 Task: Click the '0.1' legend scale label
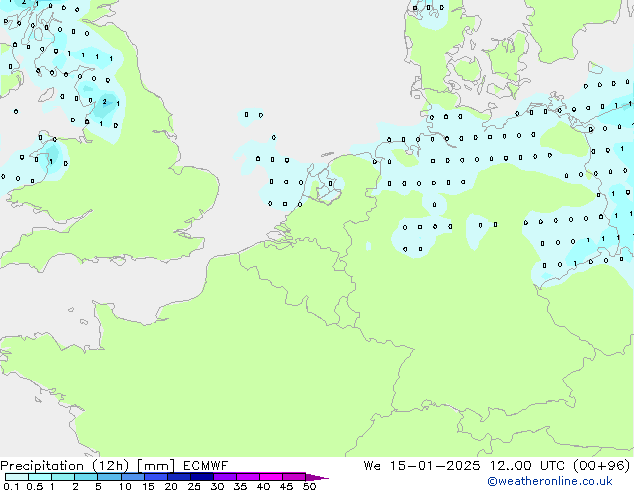(10, 486)
